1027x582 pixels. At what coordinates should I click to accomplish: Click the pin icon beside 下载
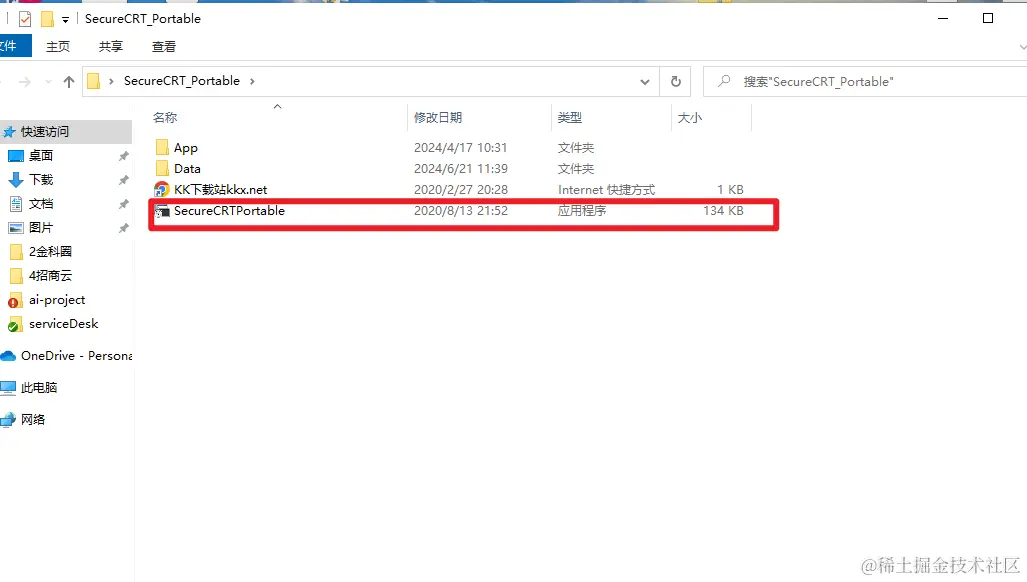click(x=123, y=180)
